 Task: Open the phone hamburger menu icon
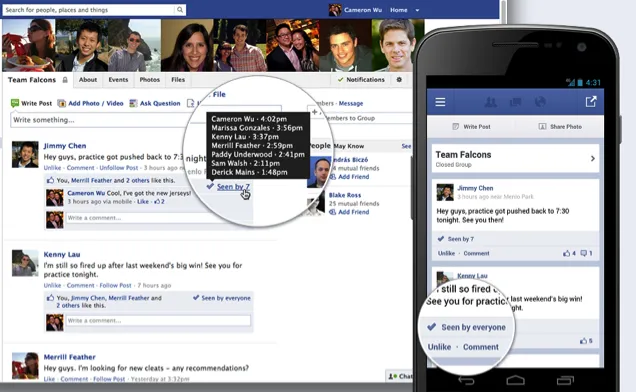tap(440, 102)
